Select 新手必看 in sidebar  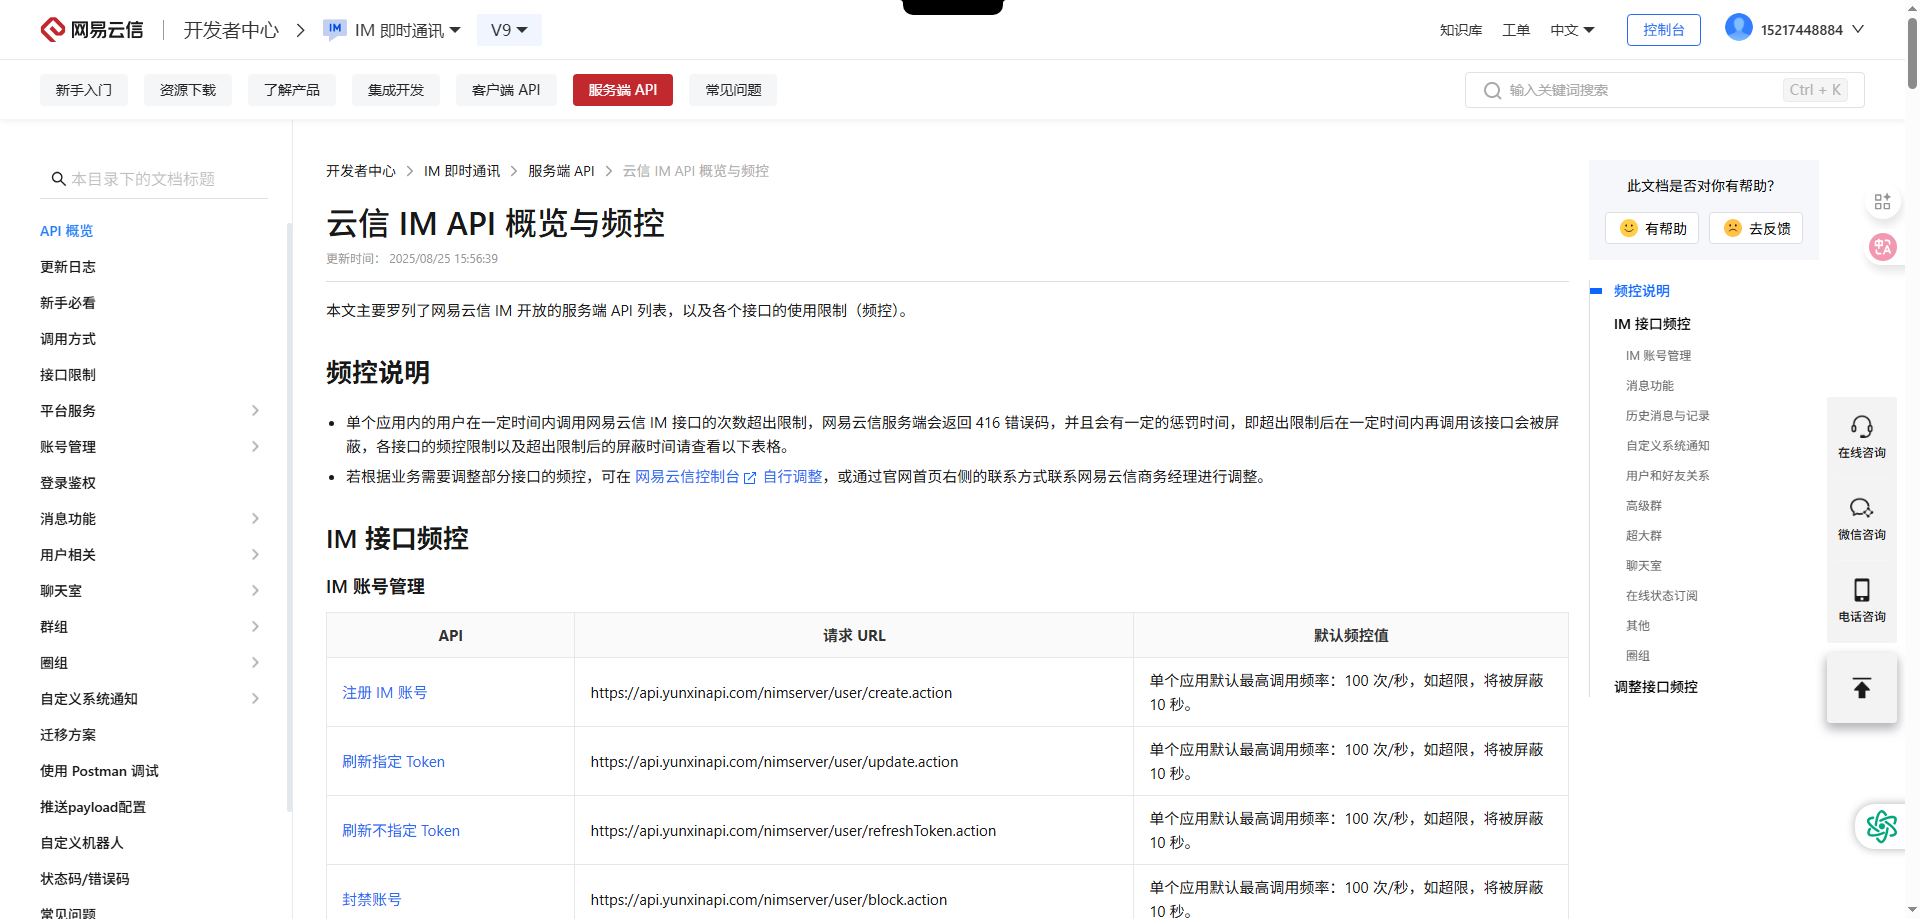(x=68, y=303)
